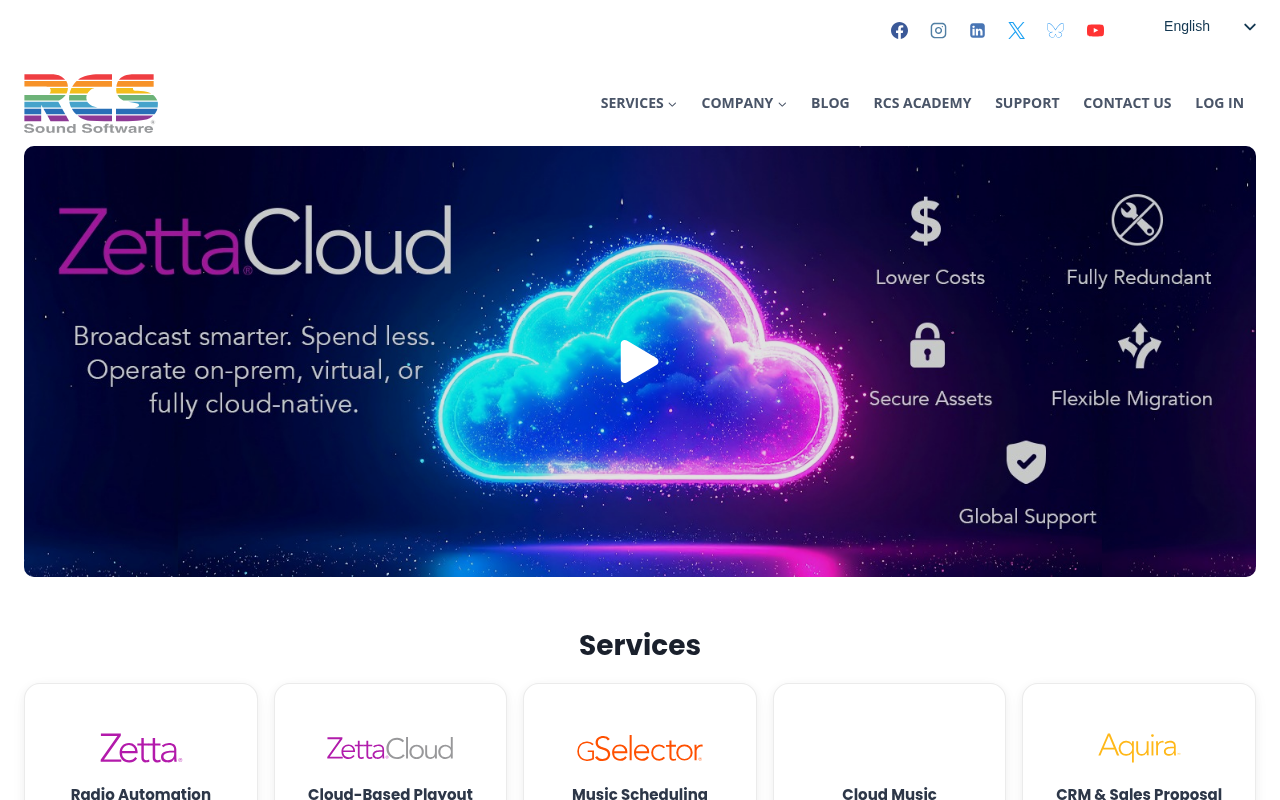Click the Log In link
This screenshot has width=1280, height=800.
(x=1219, y=103)
